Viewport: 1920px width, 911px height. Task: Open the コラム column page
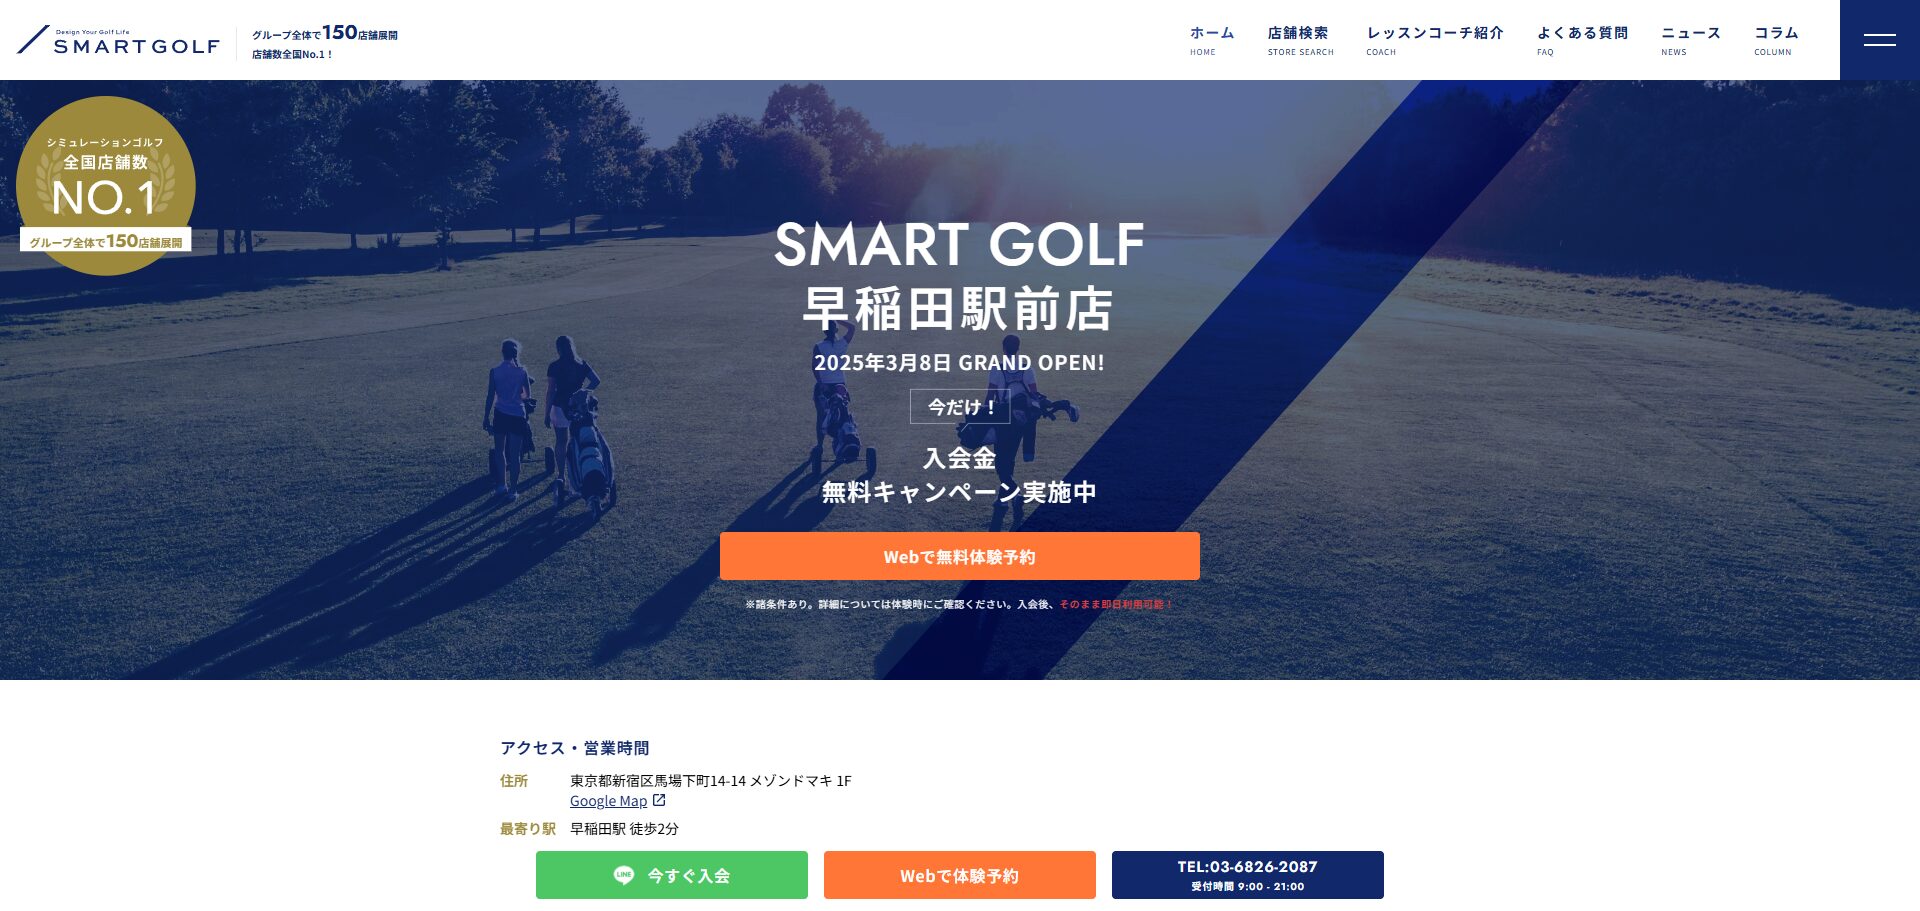[x=1776, y=40]
